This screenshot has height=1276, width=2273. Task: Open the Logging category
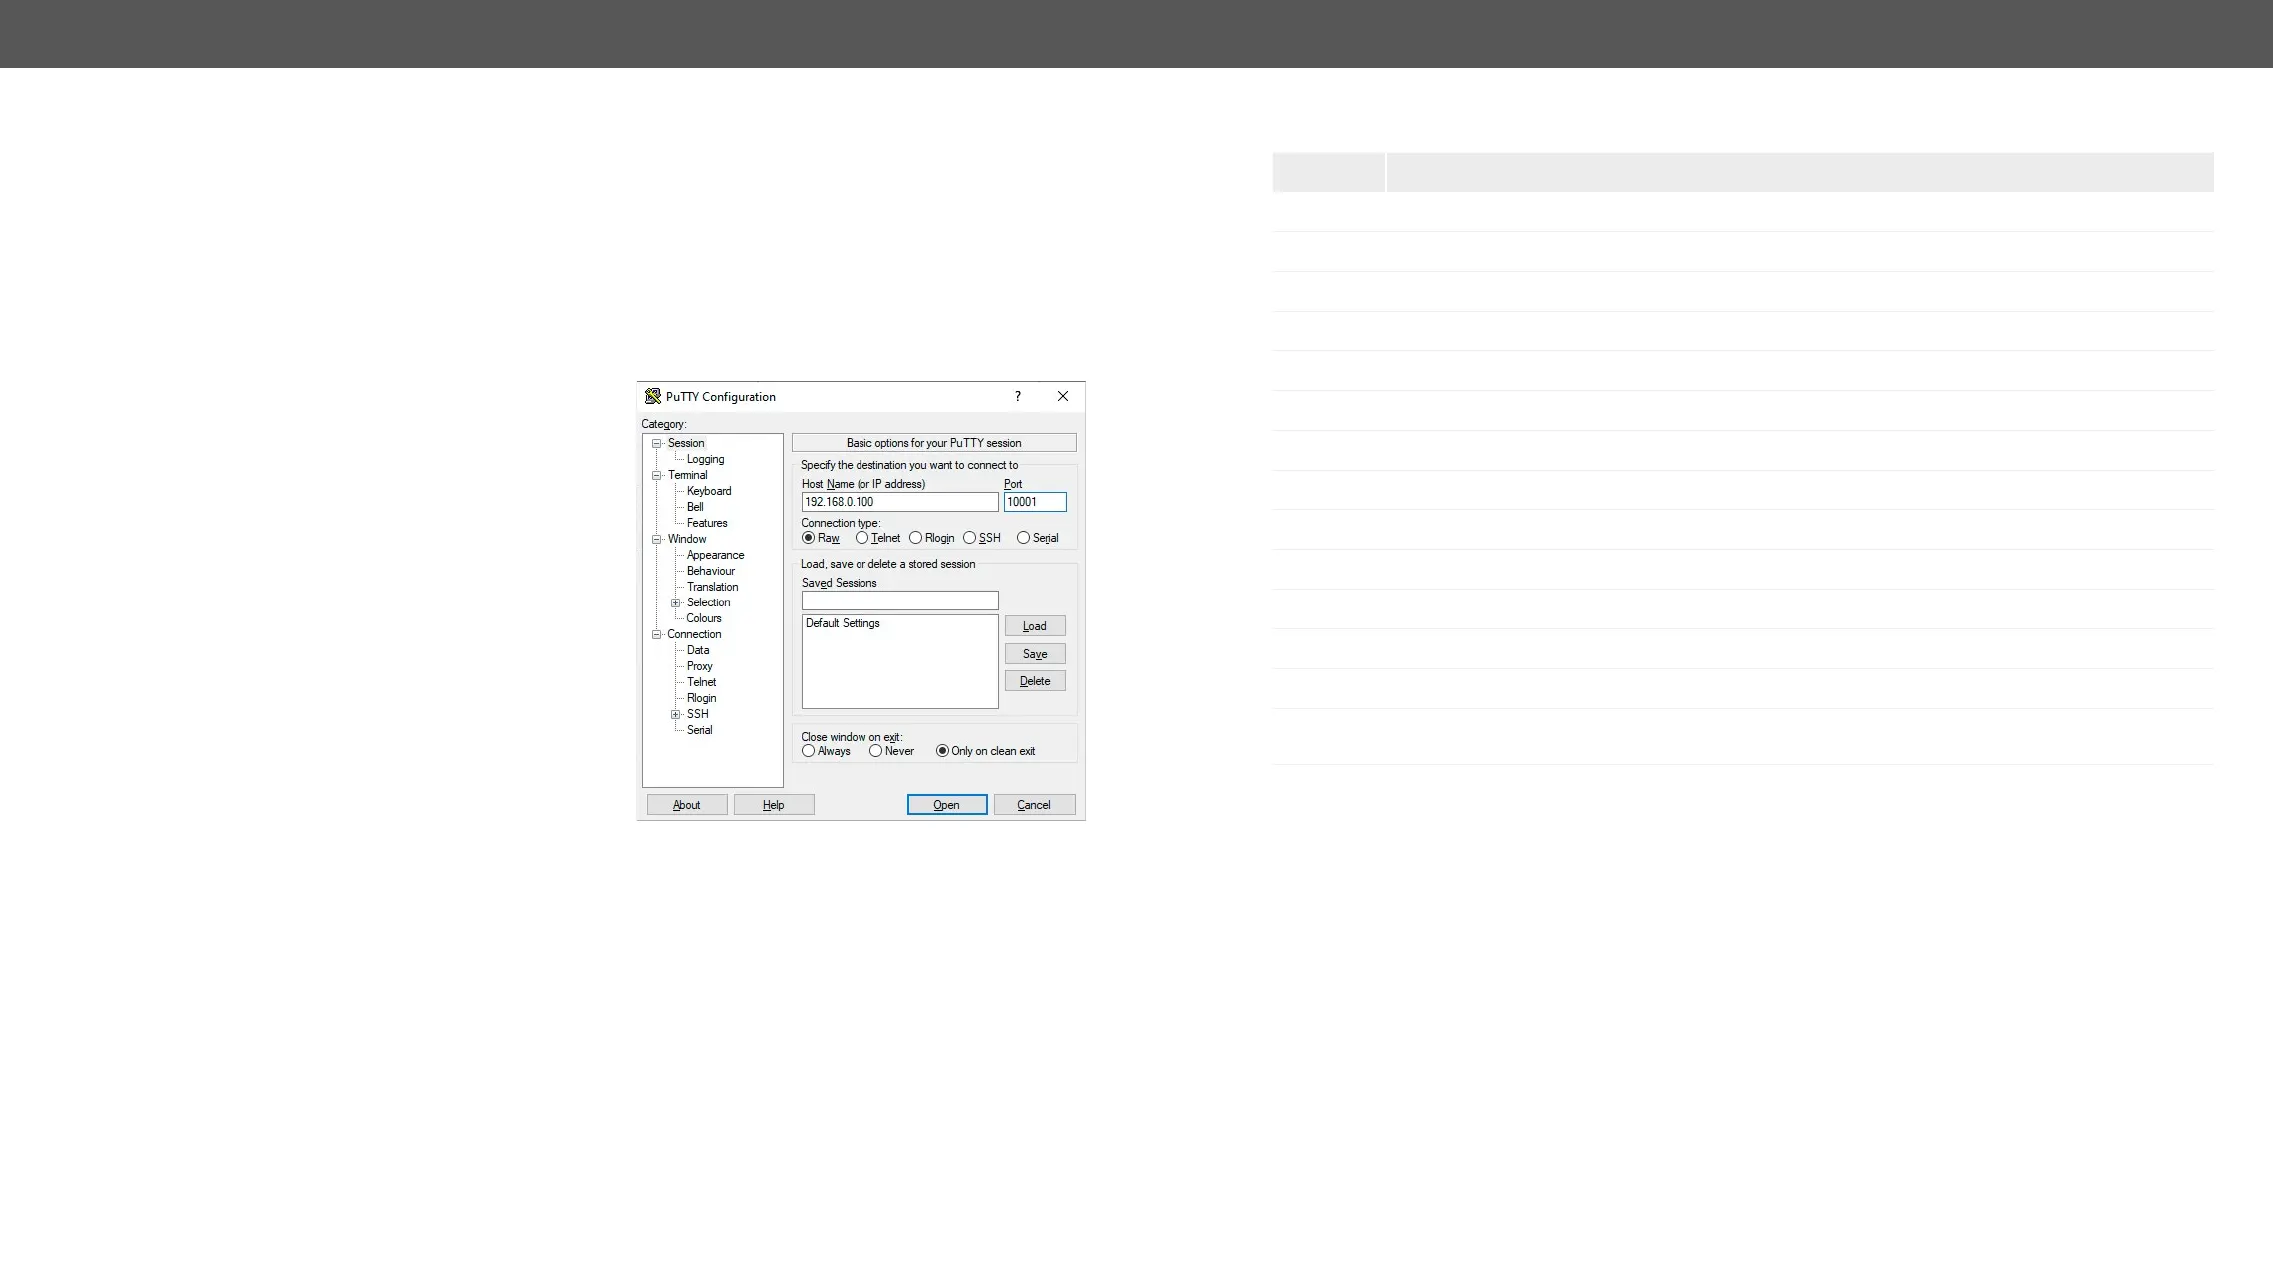coord(705,459)
